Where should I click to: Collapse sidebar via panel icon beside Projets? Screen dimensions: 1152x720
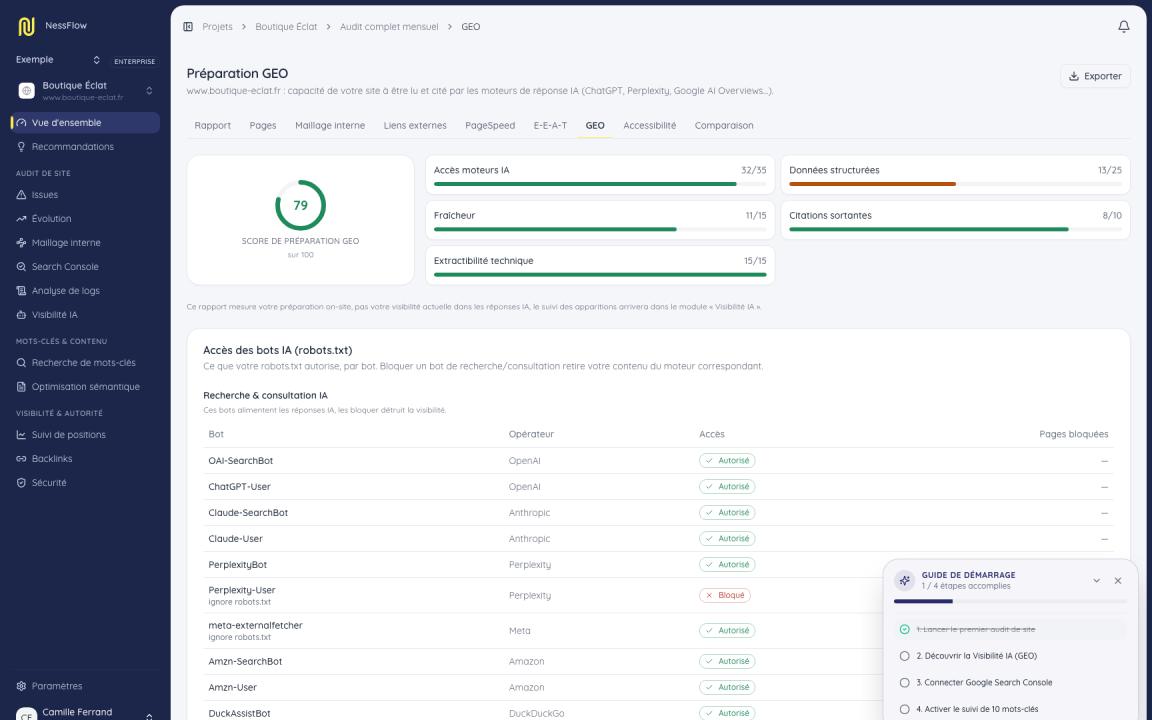point(188,26)
